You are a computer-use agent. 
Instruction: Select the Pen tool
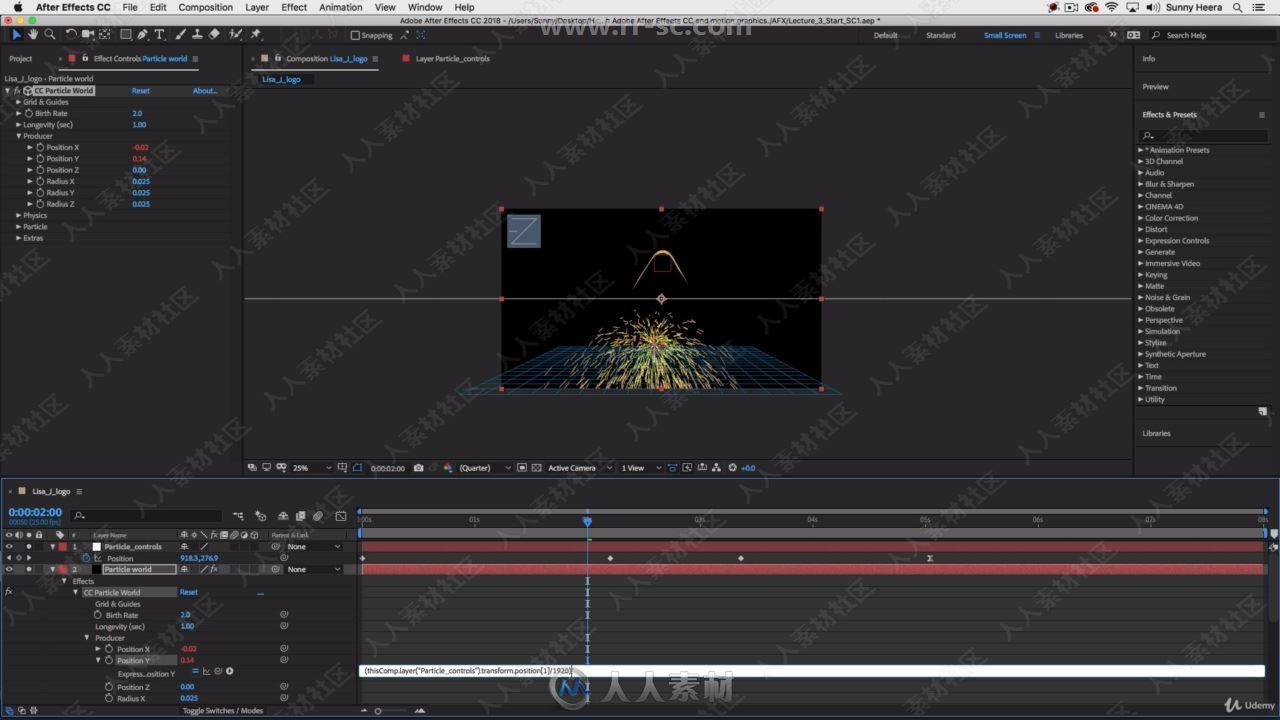click(x=142, y=34)
